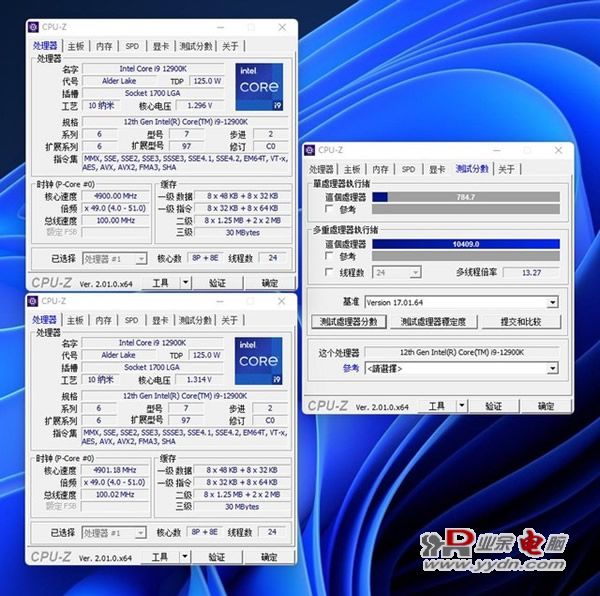
Task: Open 测试分数 tab in the lower-left window
Action: [195, 320]
